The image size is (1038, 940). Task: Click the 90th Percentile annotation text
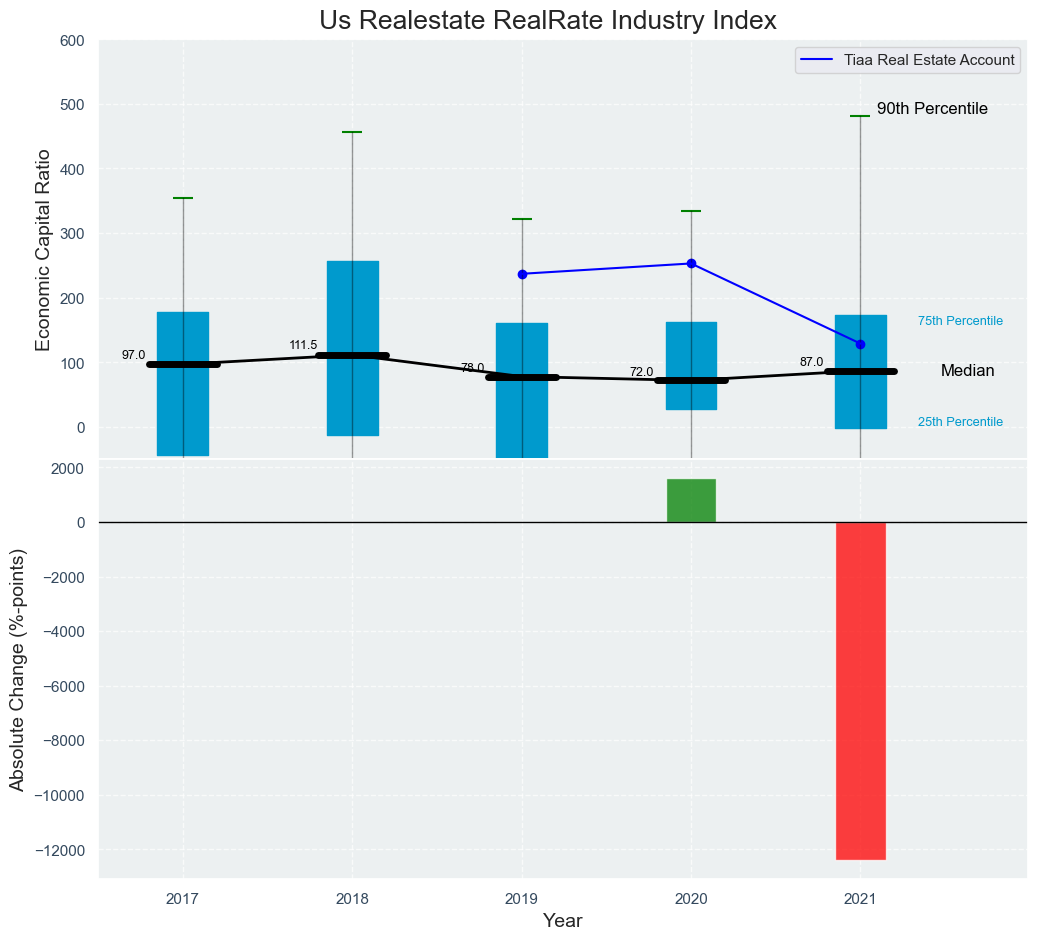point(932,109)
